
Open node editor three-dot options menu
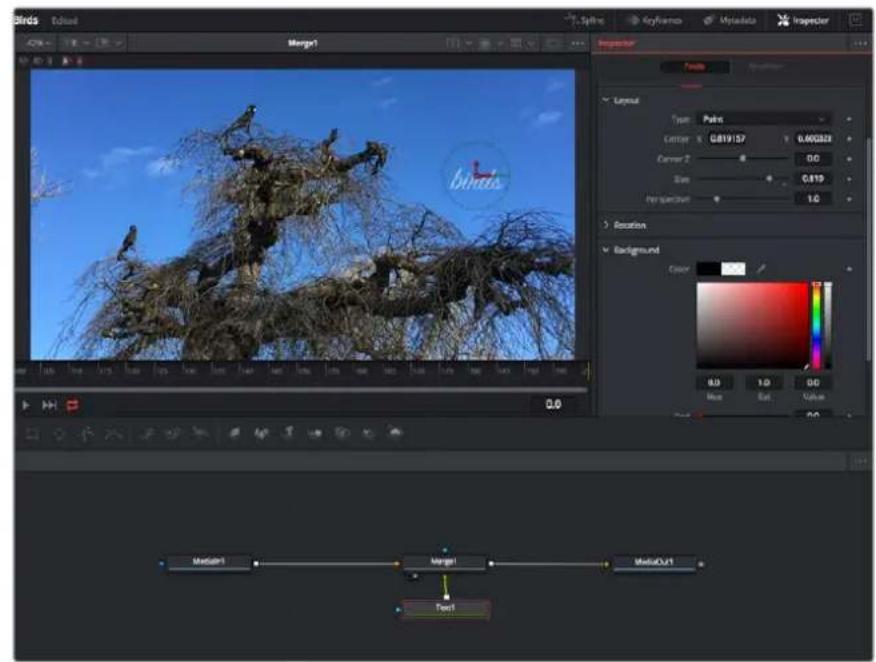click(860, 462)
